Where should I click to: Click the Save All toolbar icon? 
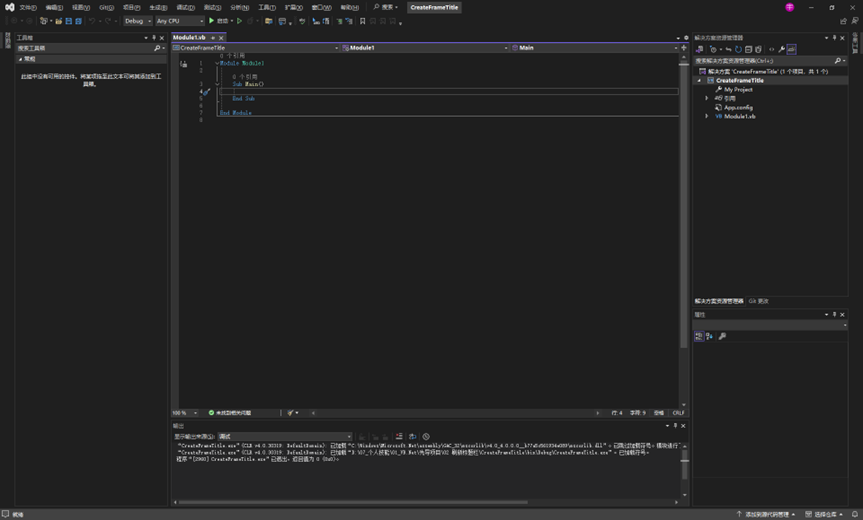[x=78, y=21]
